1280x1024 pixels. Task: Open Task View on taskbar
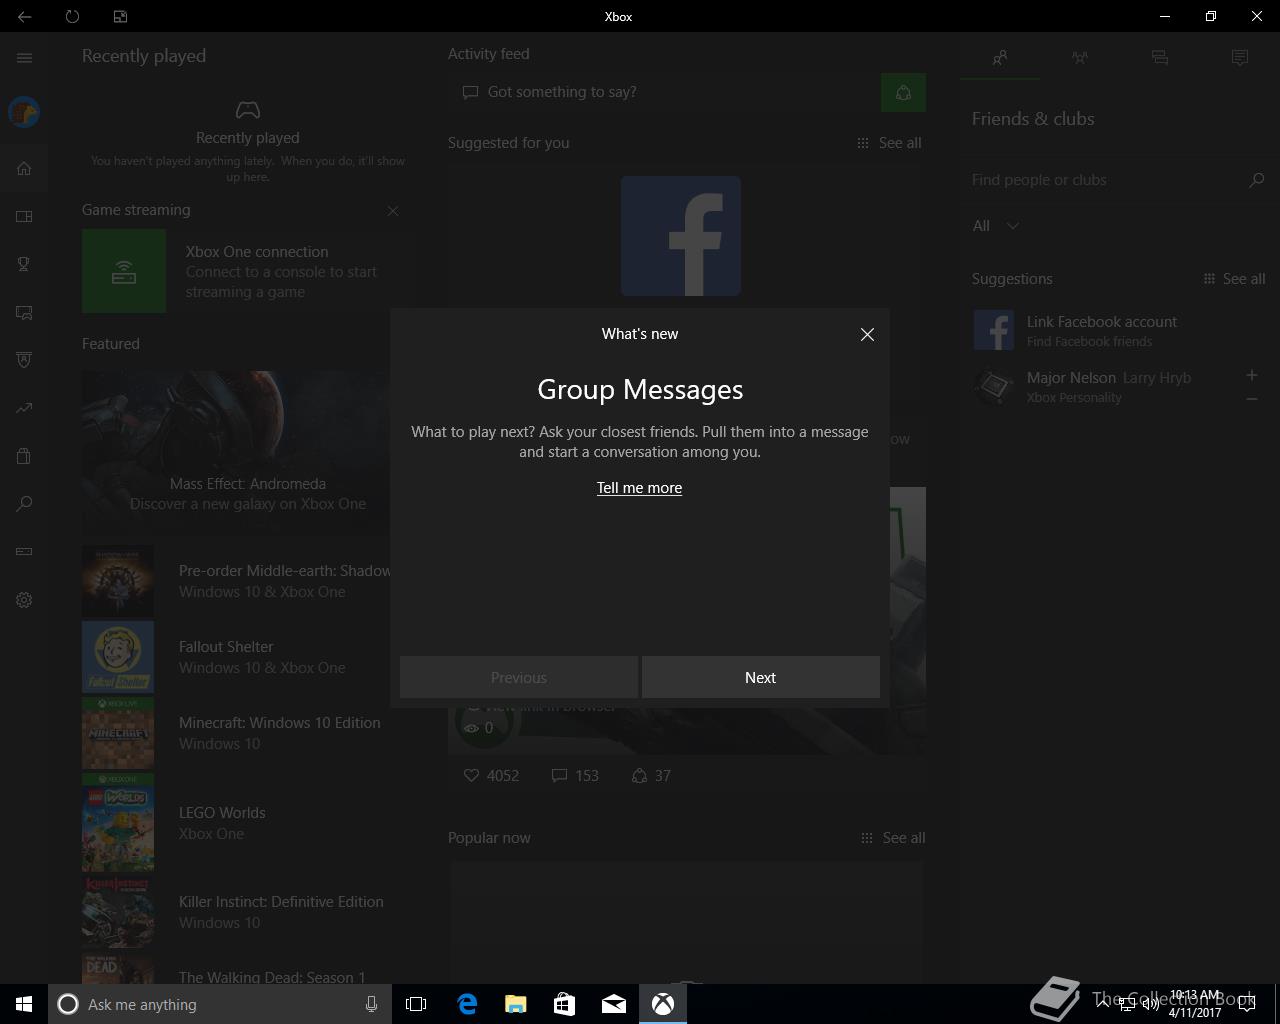[x=416, y=1004]
